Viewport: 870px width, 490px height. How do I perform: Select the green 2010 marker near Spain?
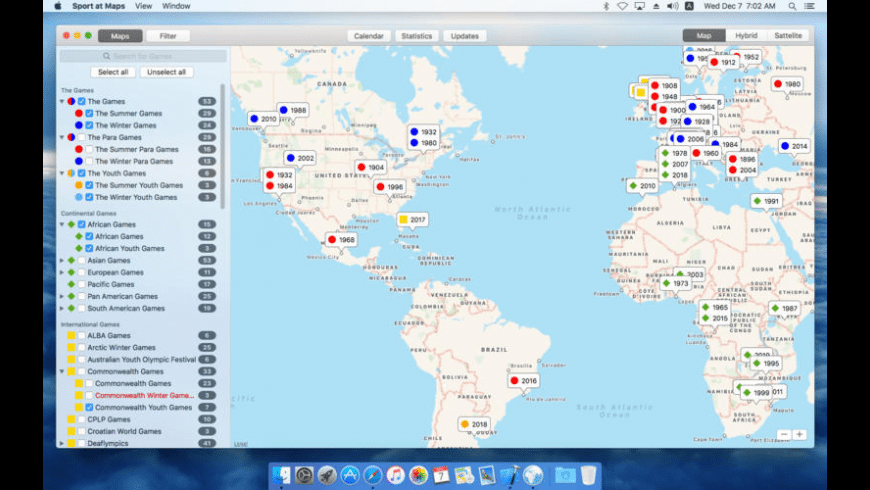click(642, 186)
